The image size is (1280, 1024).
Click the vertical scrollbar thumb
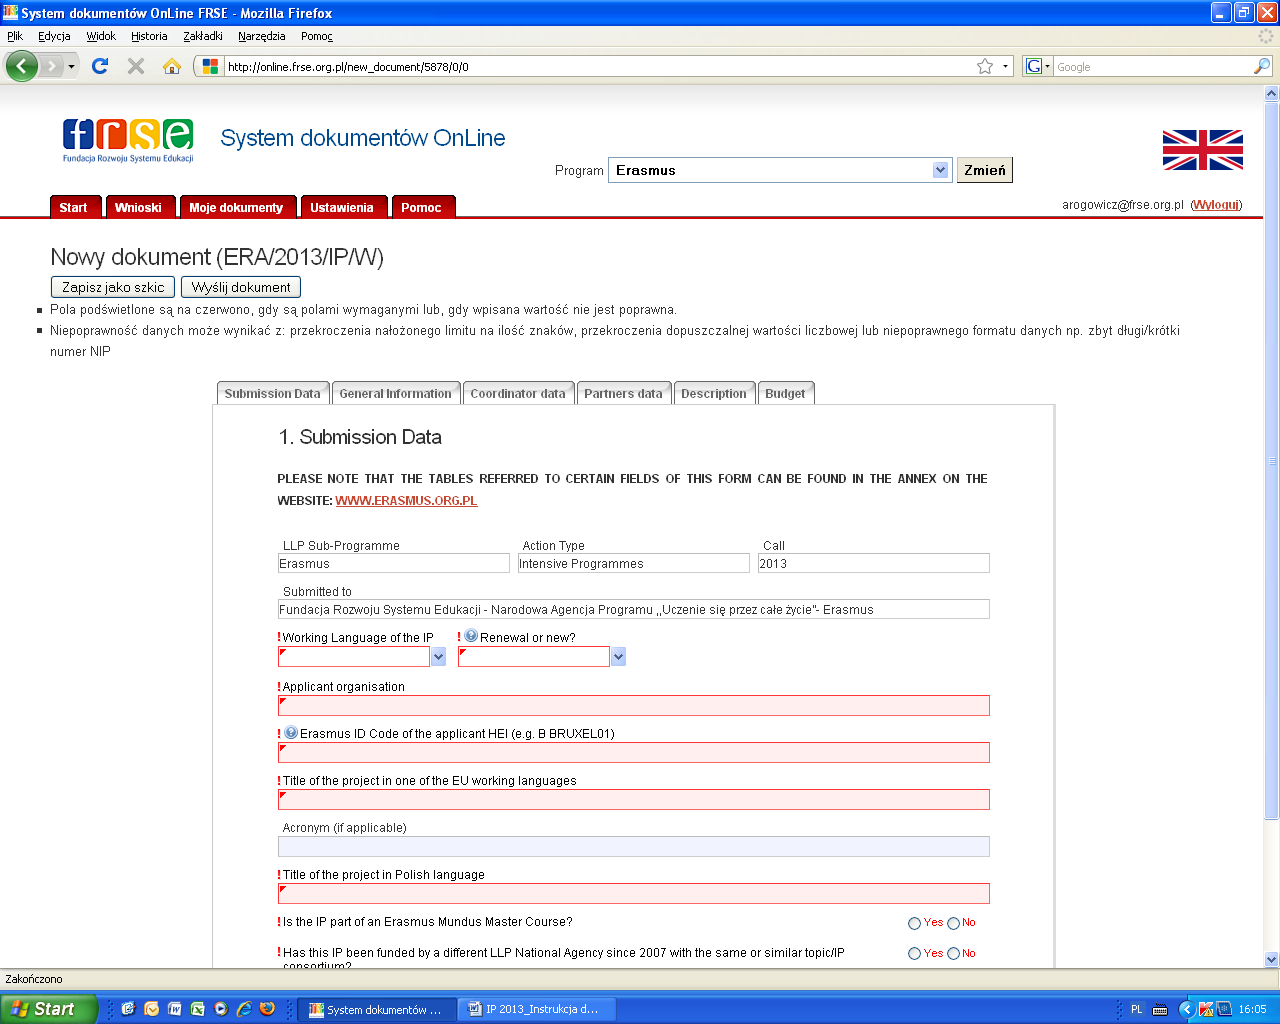[x=1272, y=460]
